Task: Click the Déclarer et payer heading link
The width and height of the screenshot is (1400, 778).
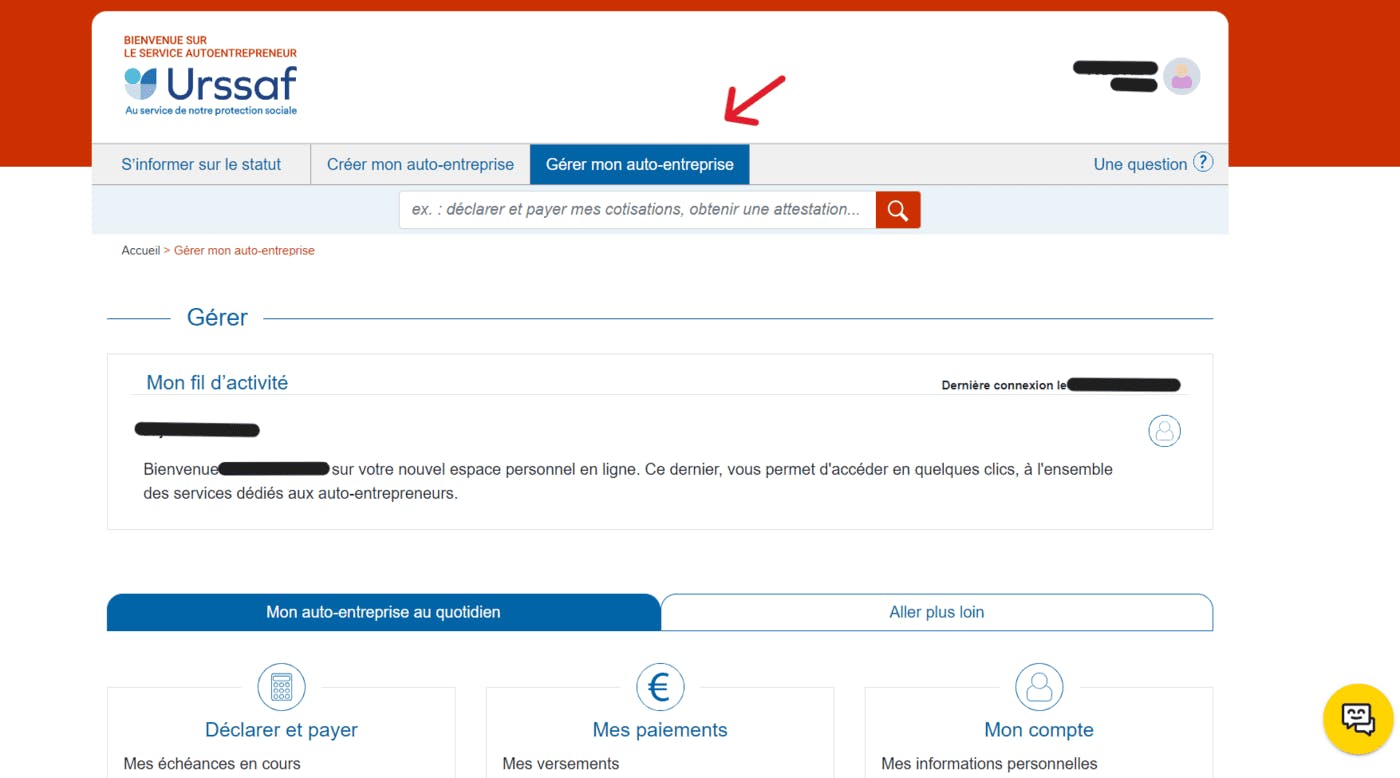Action: (281, 729)
